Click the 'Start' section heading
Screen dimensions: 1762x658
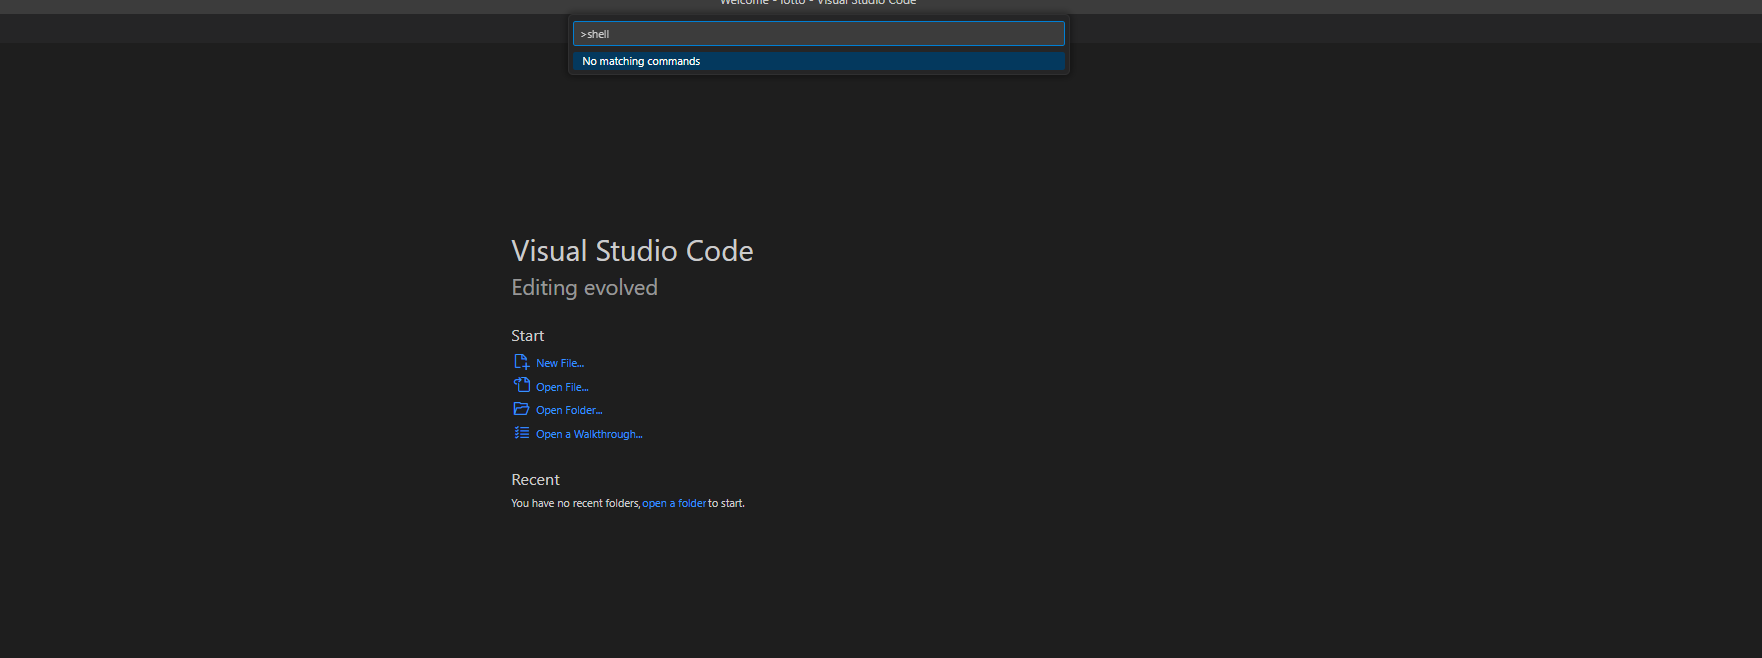[527, 336]
